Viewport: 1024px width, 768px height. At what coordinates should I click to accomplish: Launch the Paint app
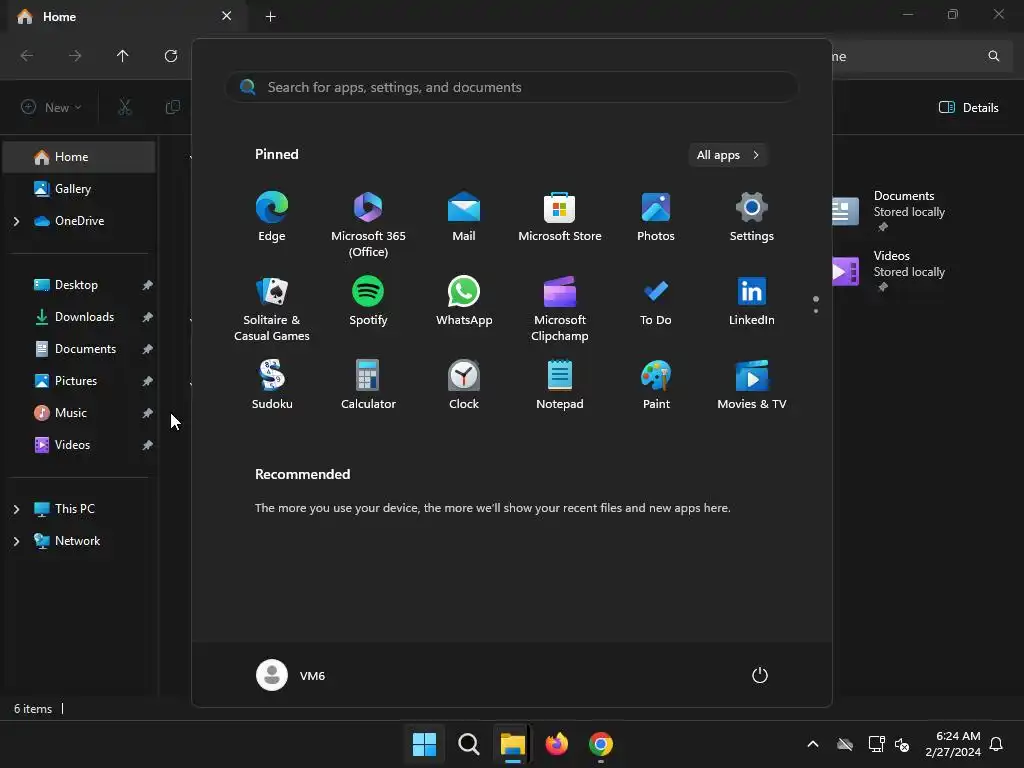(656, 385)
